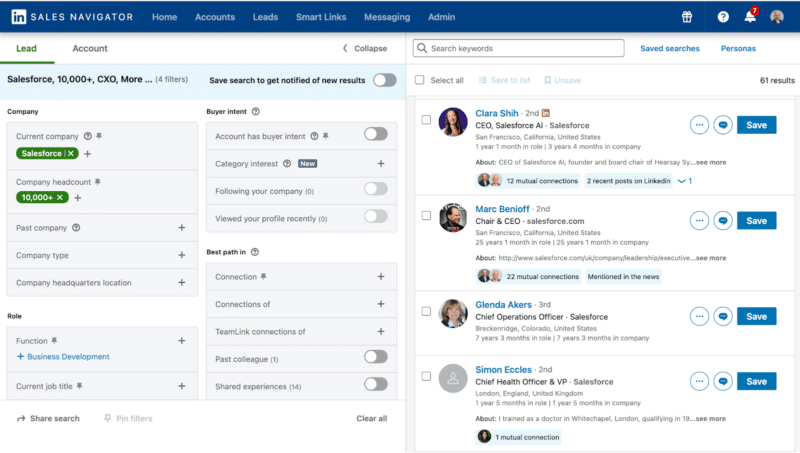
Task: Open more options for Glenda Akers
Action: click(699, 316)
